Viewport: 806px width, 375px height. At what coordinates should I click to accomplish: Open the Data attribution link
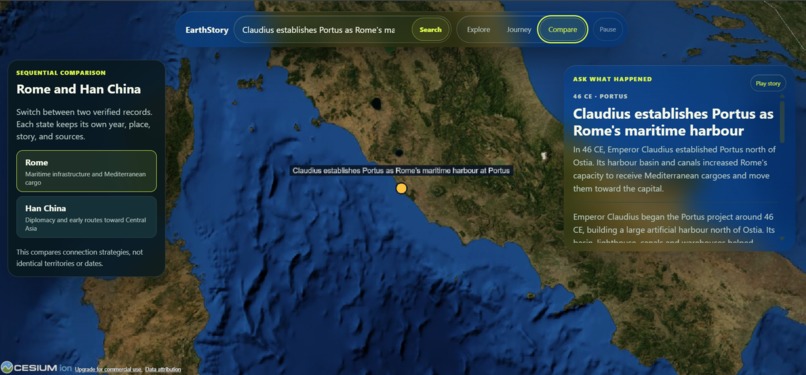coord(163,369)
